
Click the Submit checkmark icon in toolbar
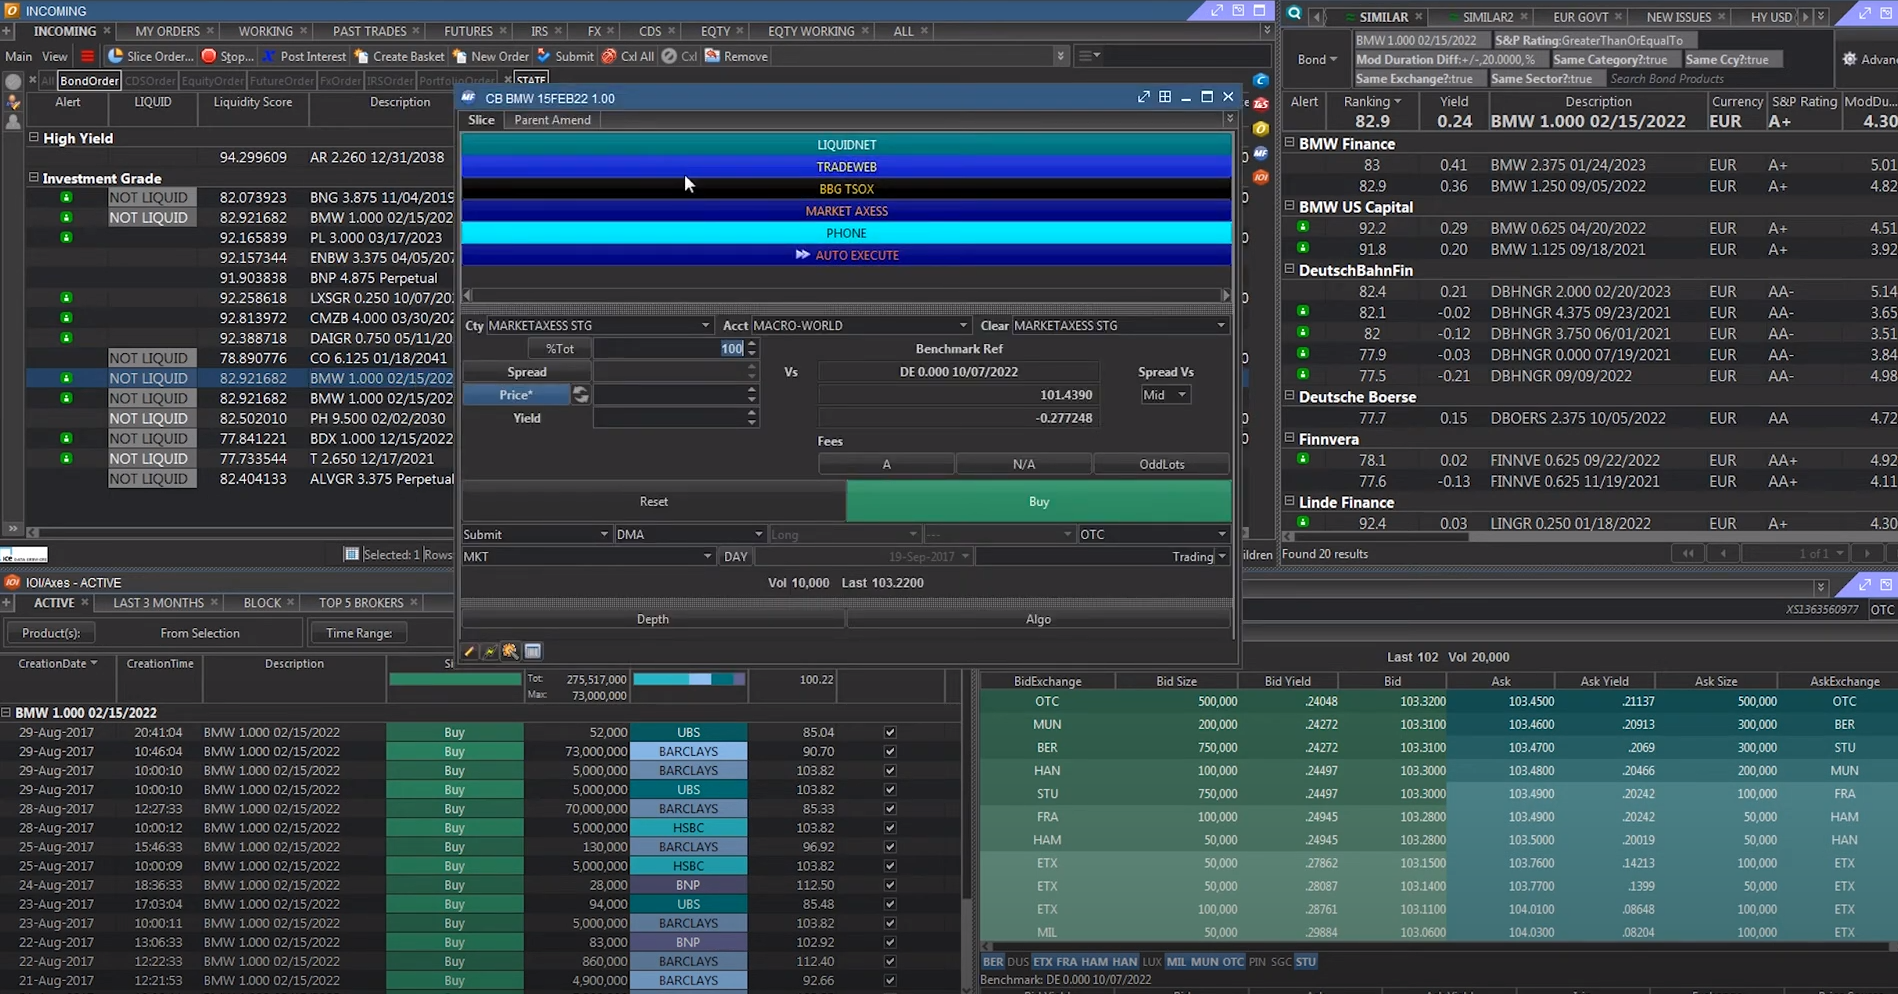543,56
